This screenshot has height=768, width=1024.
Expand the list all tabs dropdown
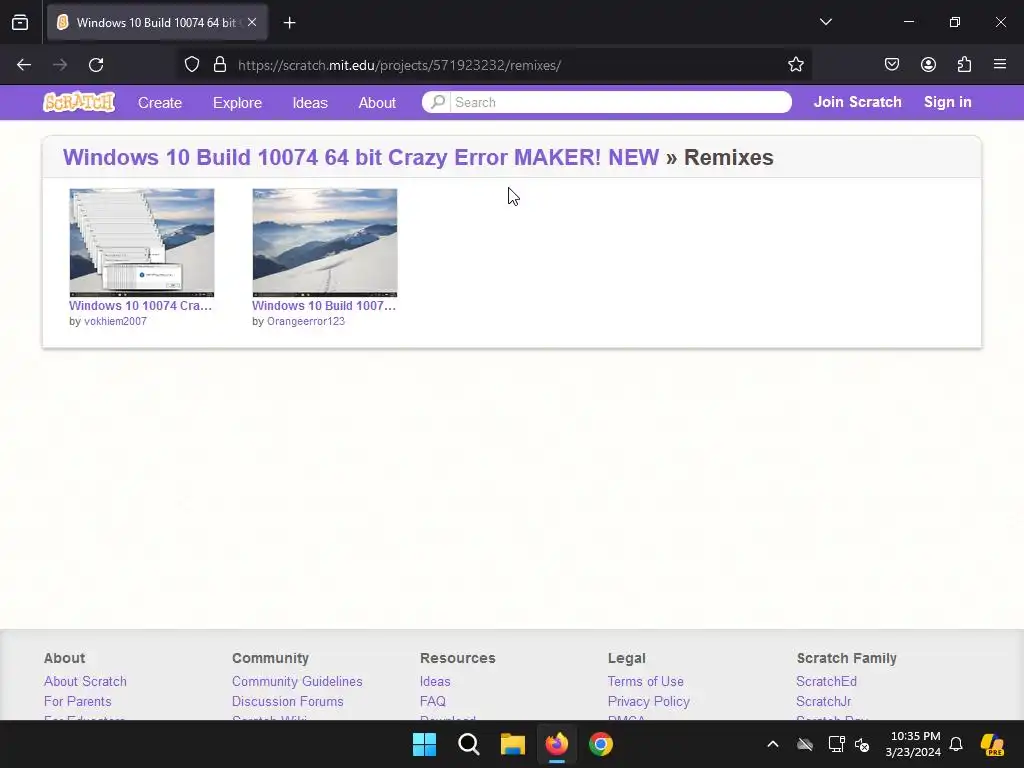(825, 22)
